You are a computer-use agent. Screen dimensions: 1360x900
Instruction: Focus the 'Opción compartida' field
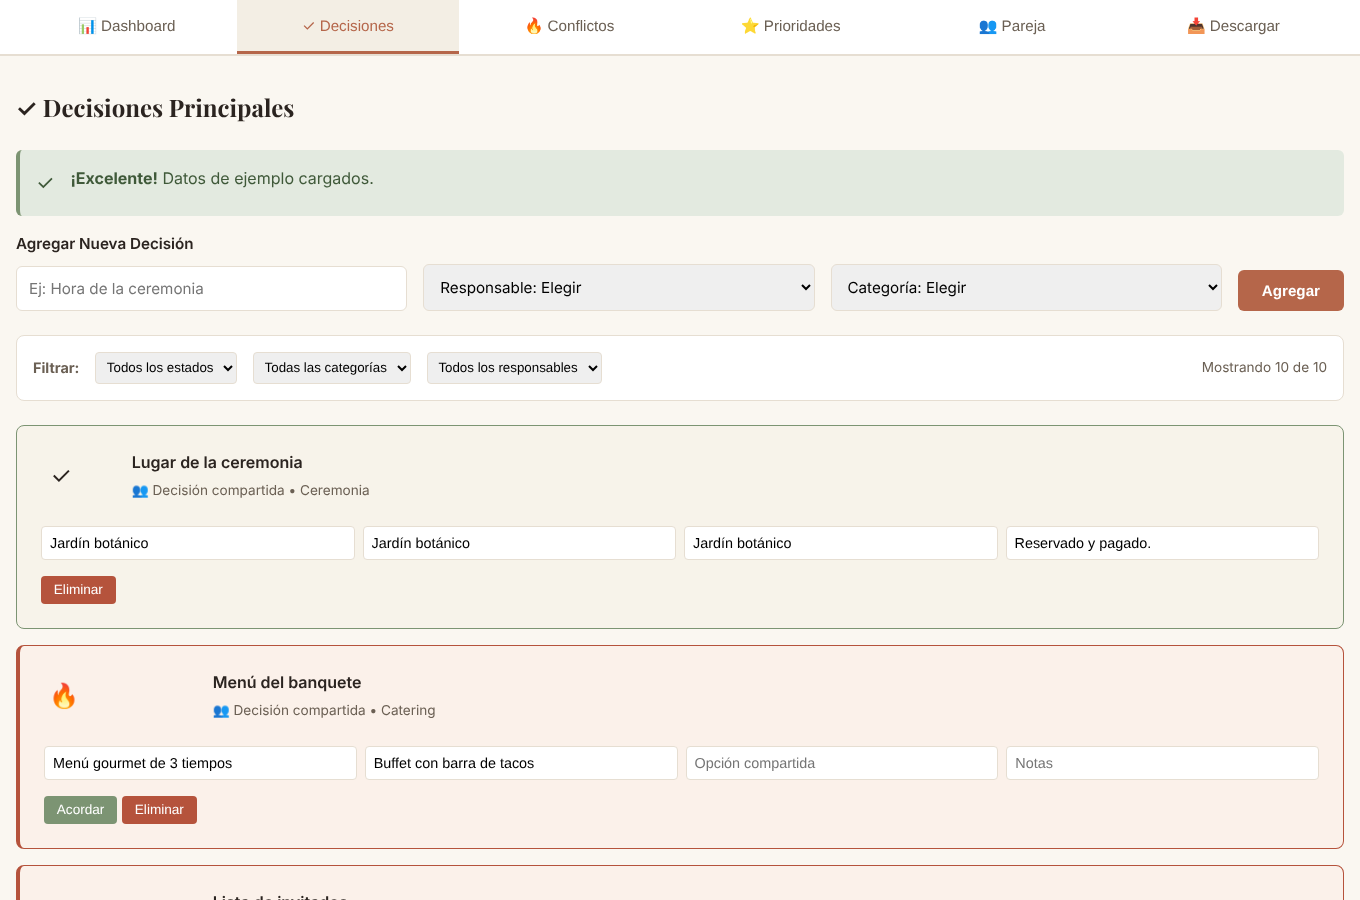coord(842,763)
